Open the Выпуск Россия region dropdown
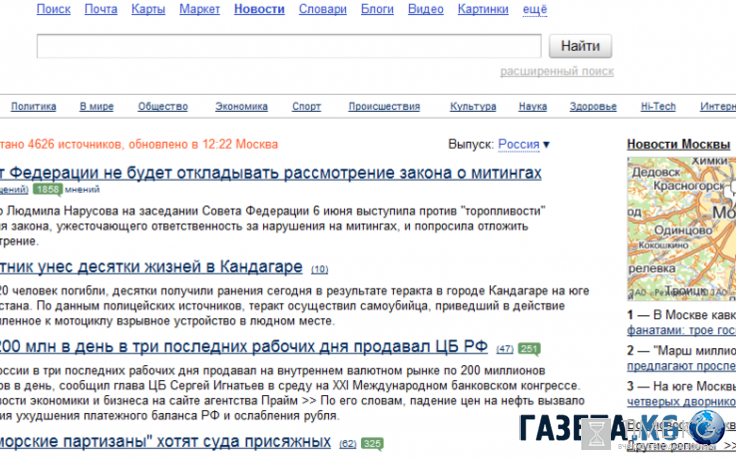 (523, 144)
